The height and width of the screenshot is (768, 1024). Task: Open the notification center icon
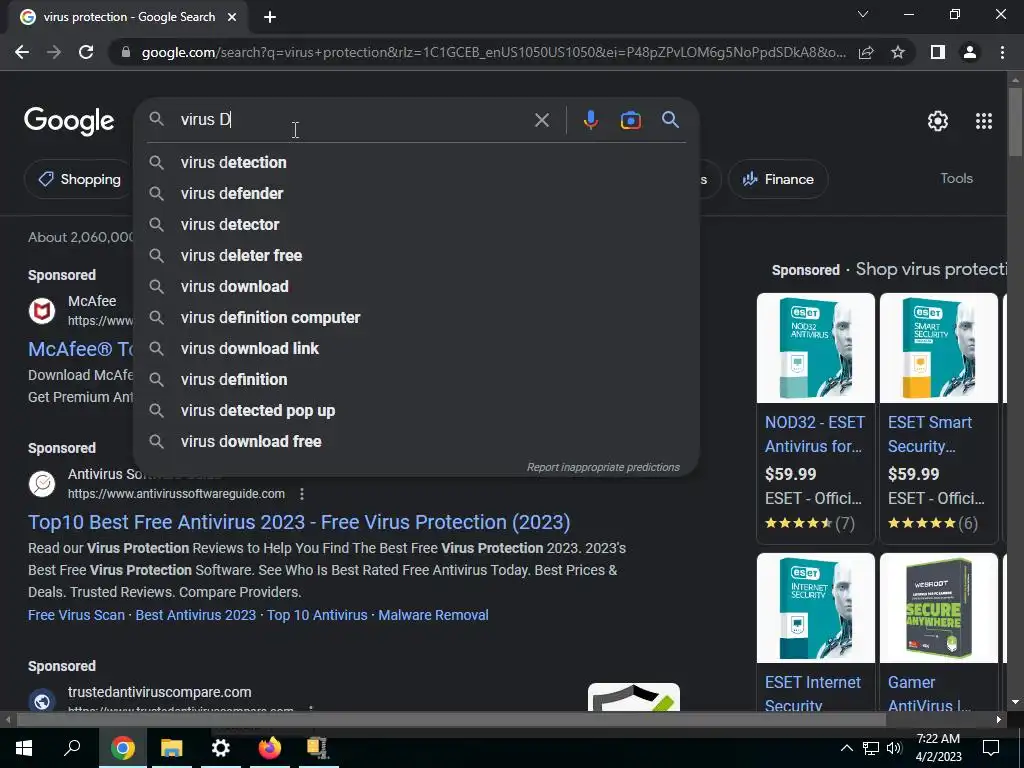(x=991, y=748)
